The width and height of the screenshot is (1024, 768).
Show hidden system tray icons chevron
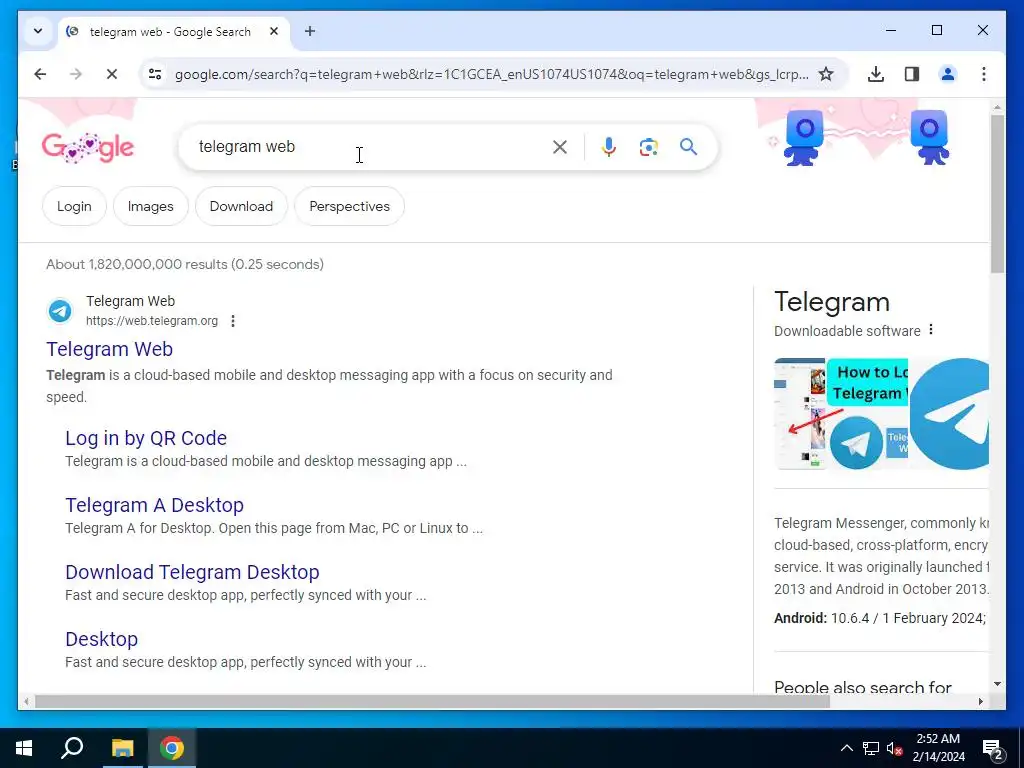846,748
